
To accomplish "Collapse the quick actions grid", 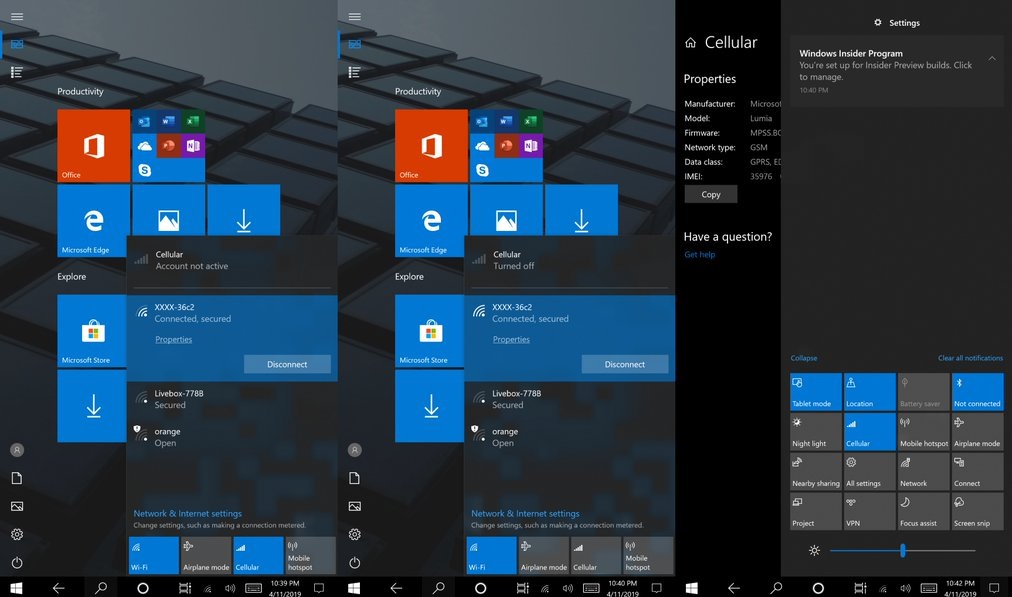I will point(804,358).
